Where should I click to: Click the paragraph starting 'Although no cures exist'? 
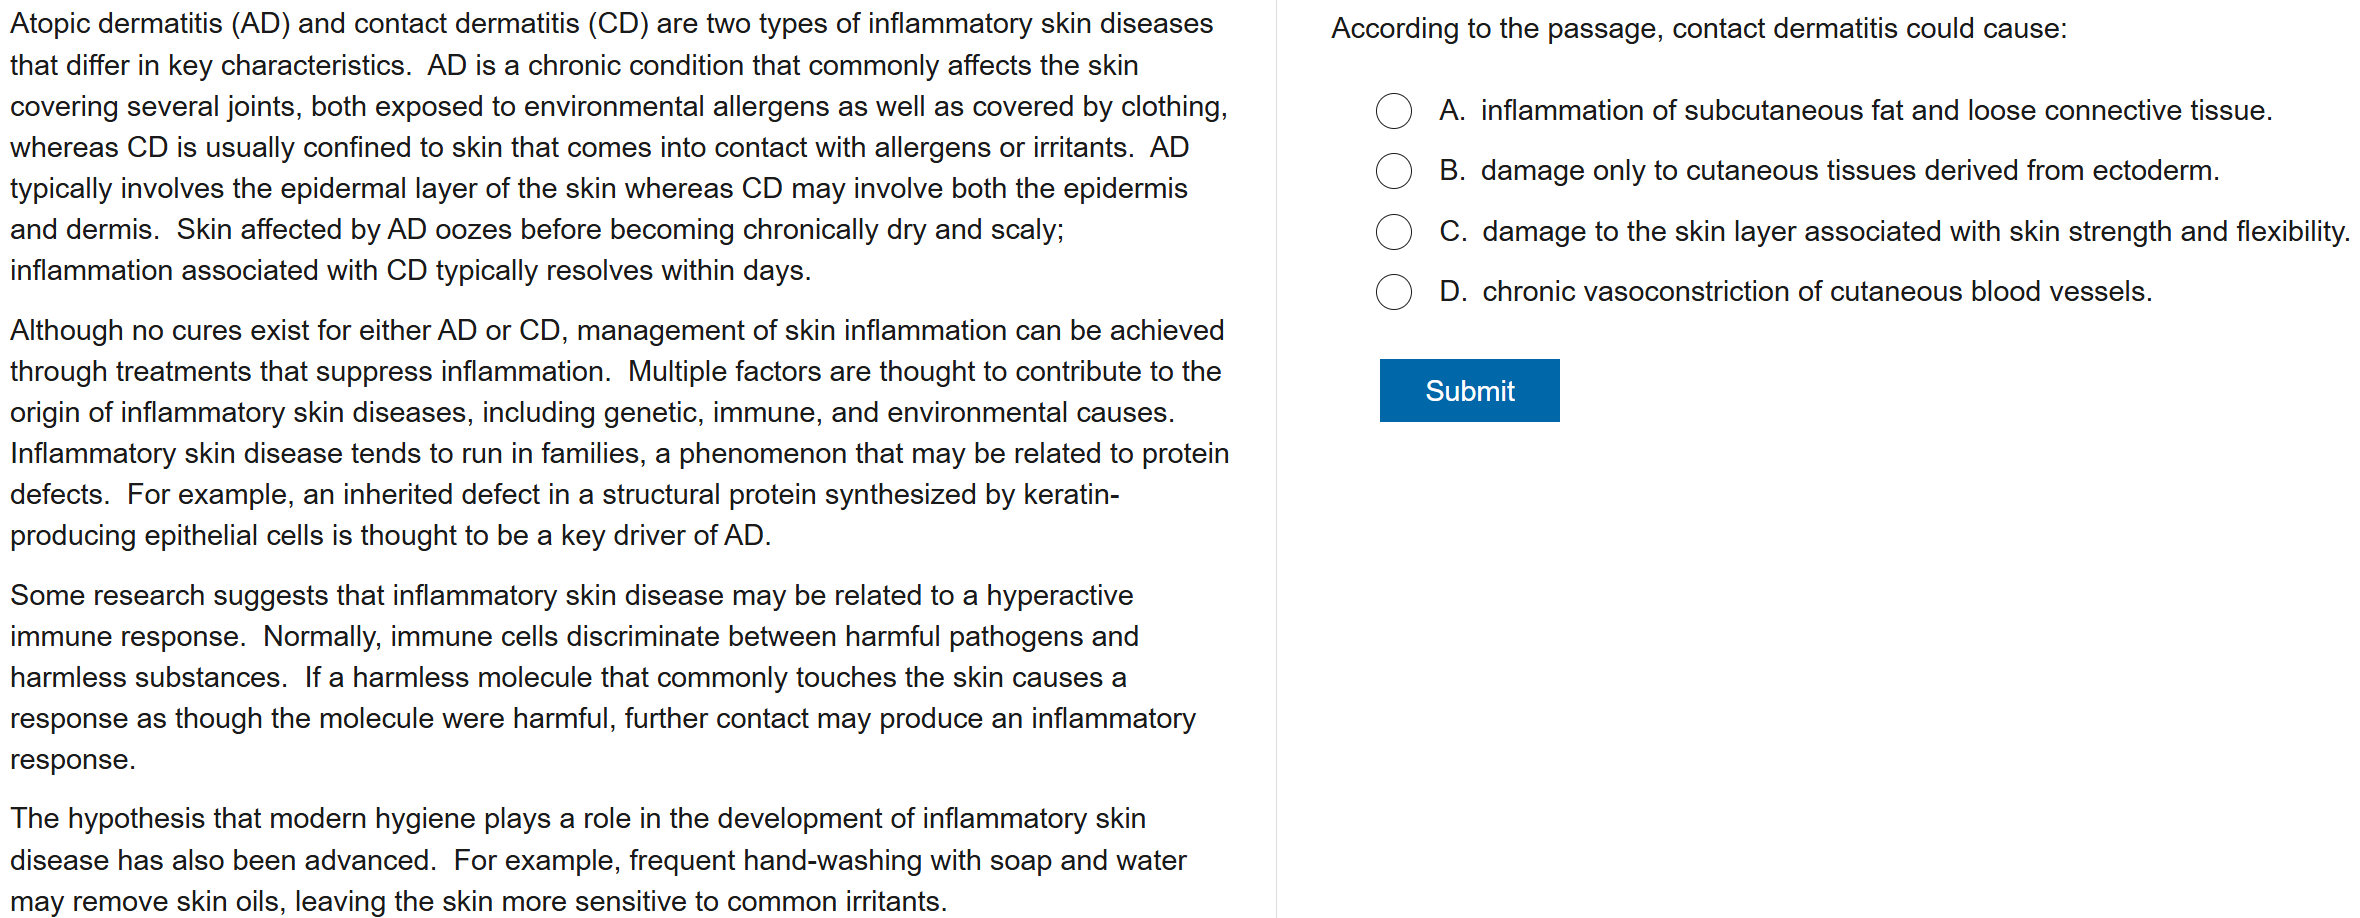point(618,432)
